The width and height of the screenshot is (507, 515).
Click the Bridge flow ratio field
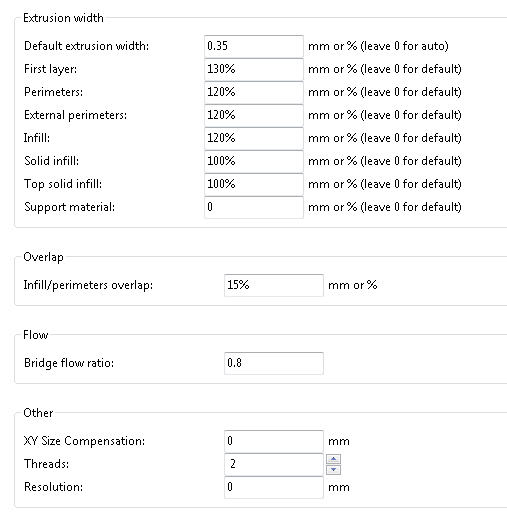click(274, 363)
